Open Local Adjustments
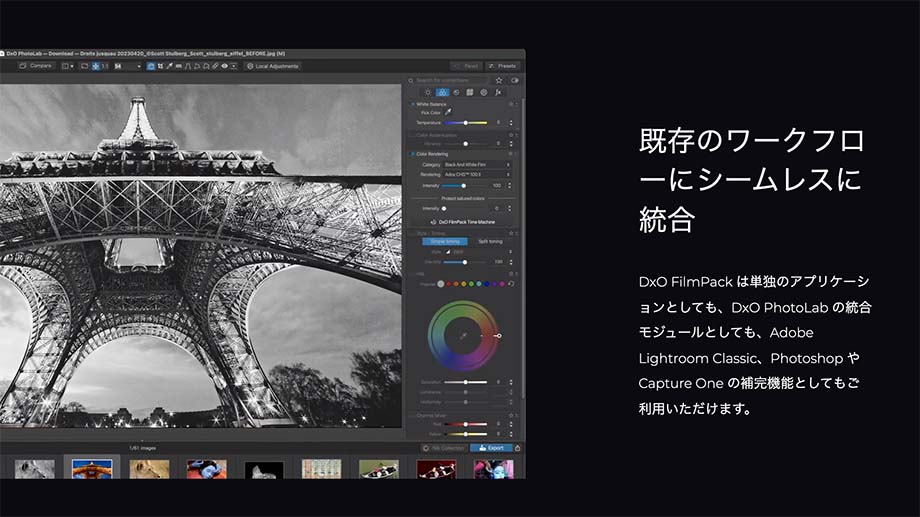 pyautogui.click(x=273, y=66)
